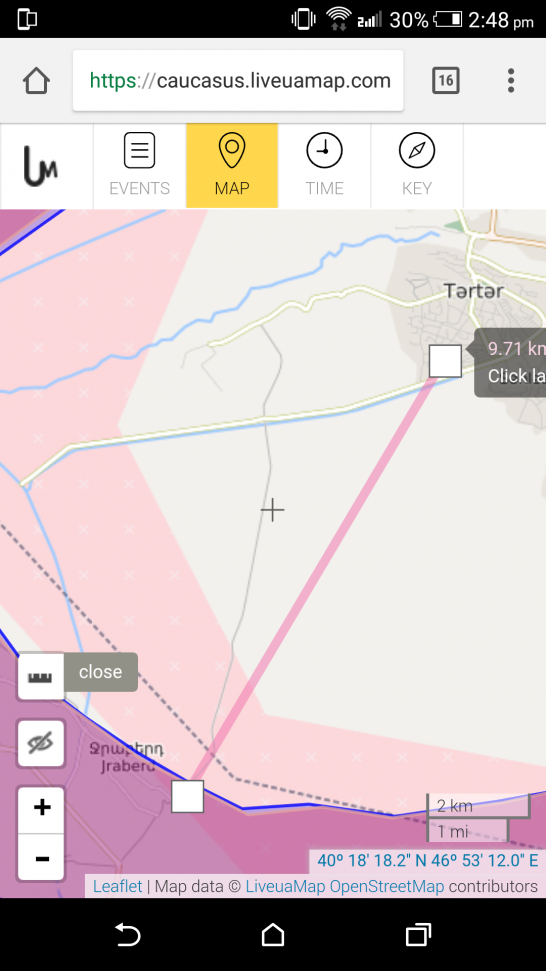Close the measurement tool

tap(100, 672)
